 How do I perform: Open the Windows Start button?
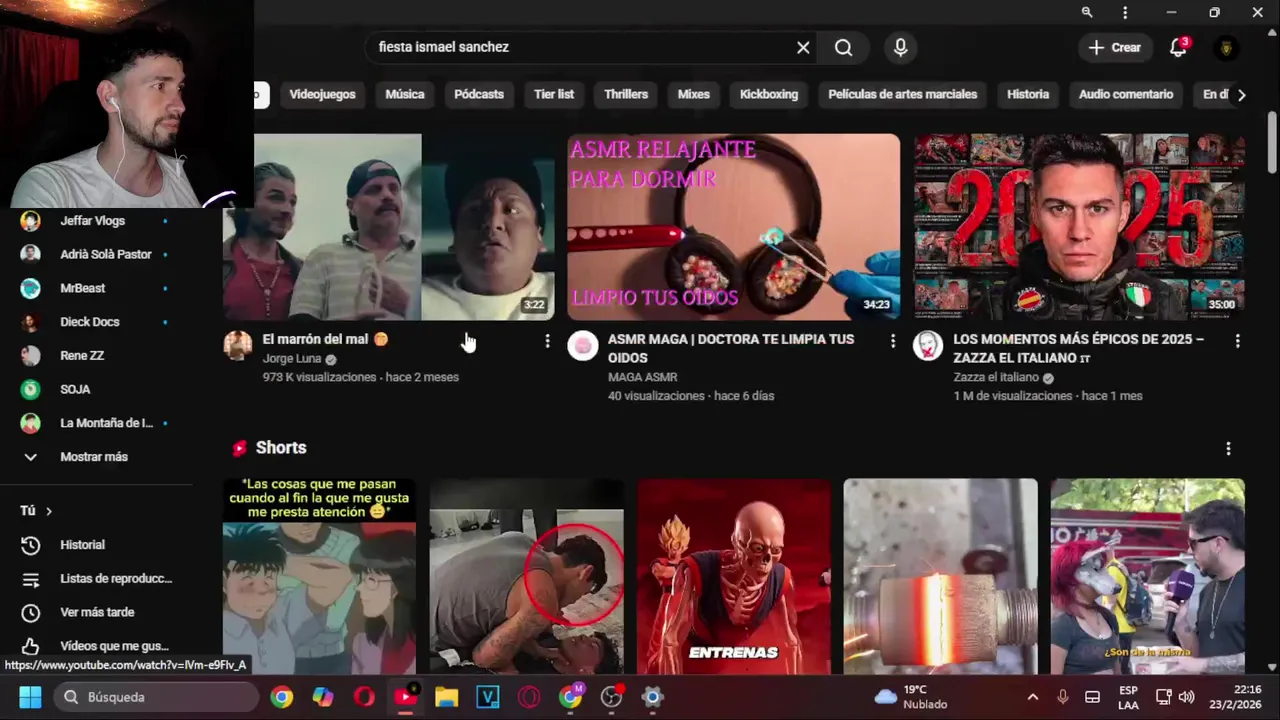[29, 697]
